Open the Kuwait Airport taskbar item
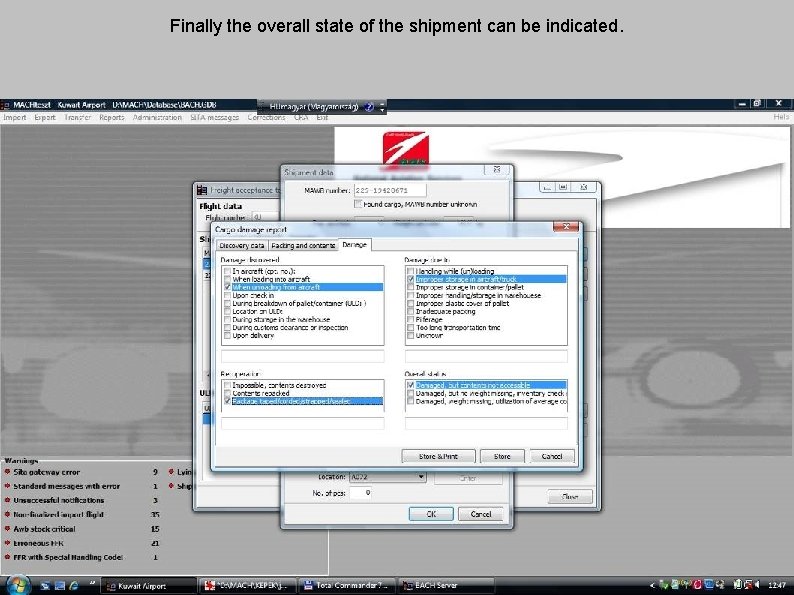Viewport: 794px width, 595px height. coord(149,586)
